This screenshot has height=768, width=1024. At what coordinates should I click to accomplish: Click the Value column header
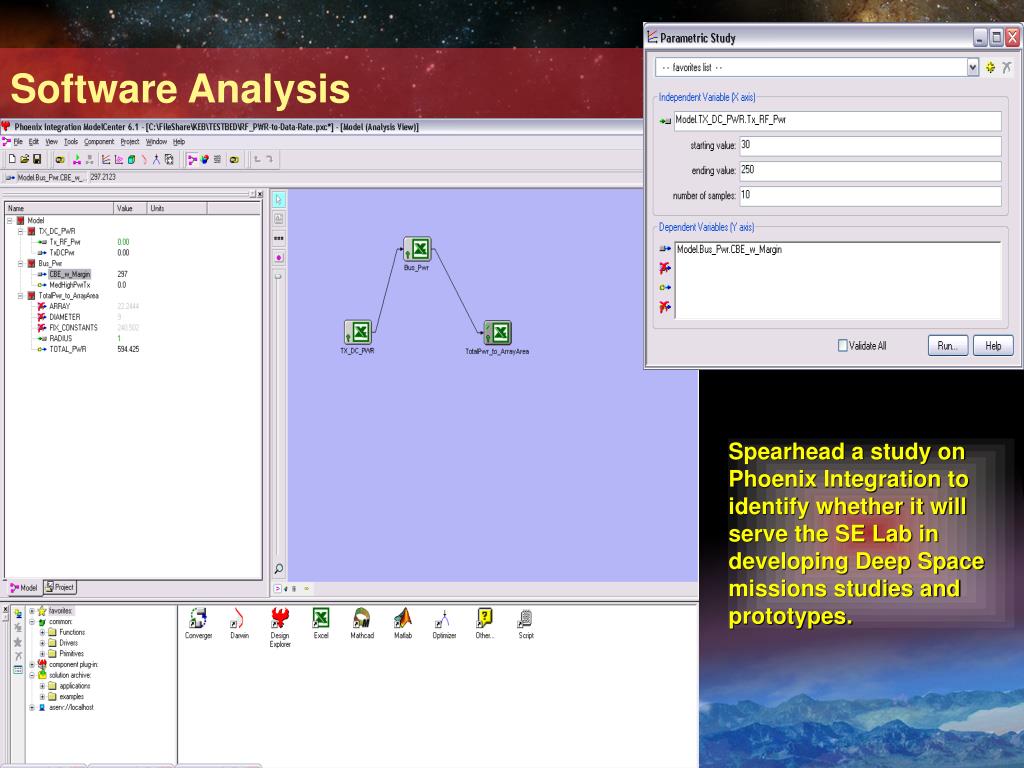tap(130, 208)
